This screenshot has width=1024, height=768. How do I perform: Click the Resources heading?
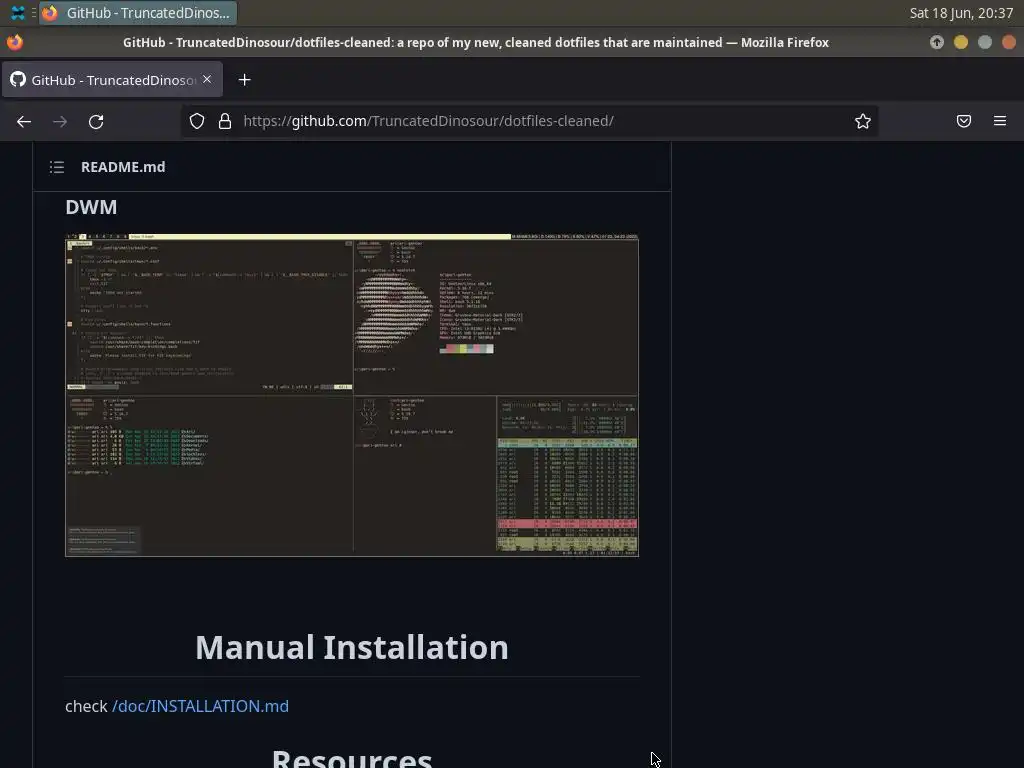click(x=352, y=758)
